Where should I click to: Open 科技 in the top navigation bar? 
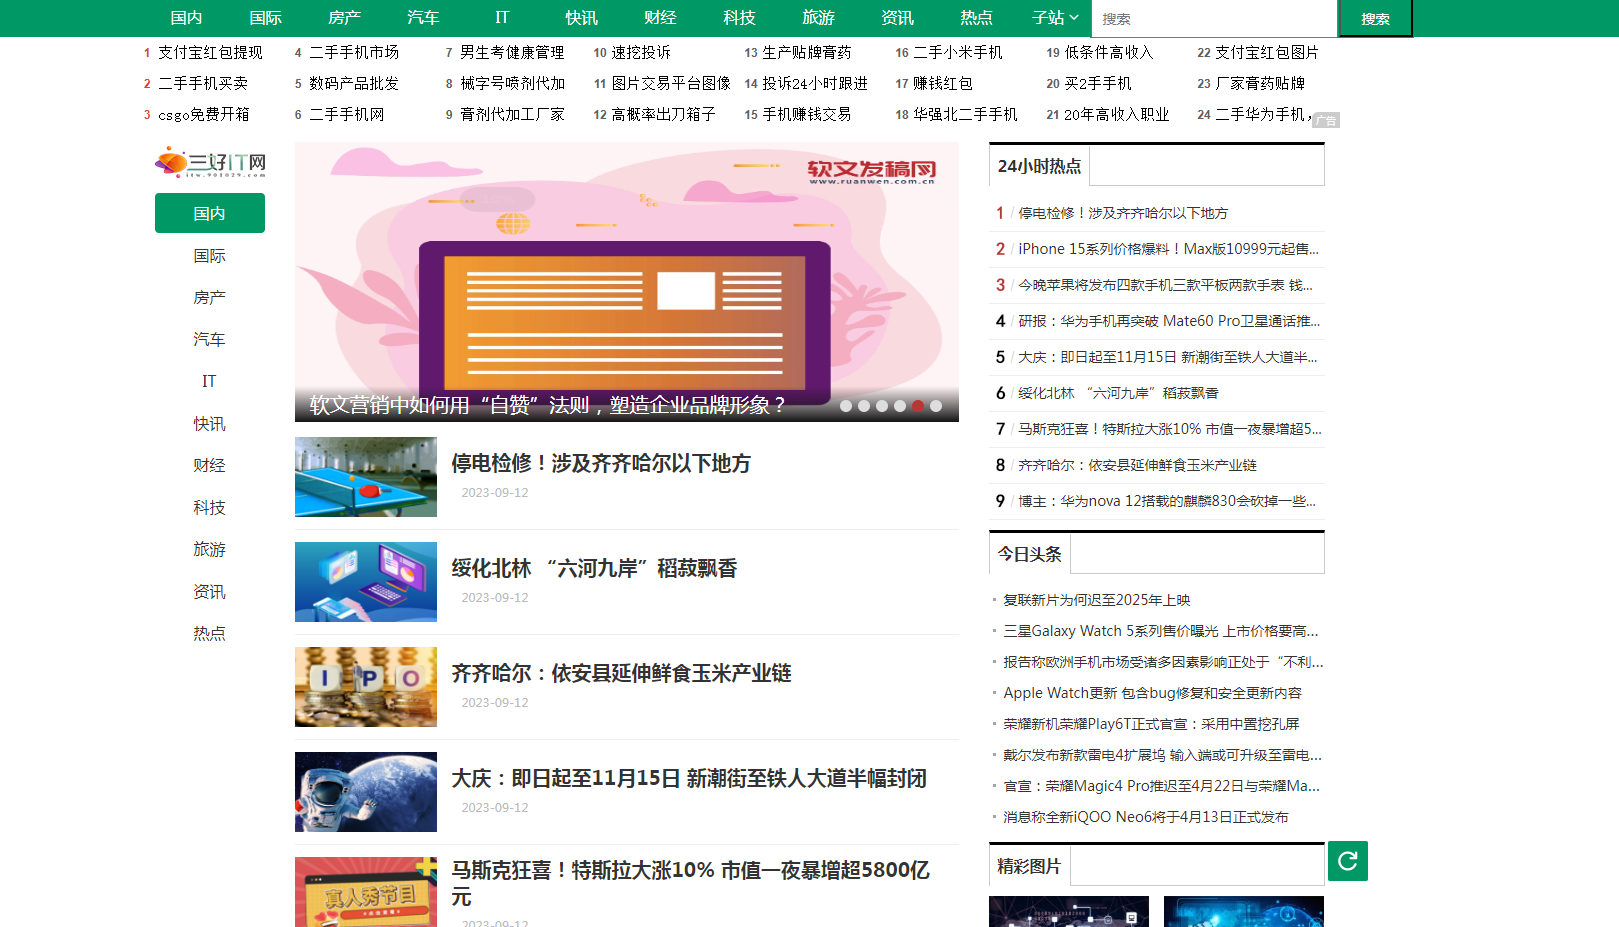pyautogui.click(x=739, y=18)
